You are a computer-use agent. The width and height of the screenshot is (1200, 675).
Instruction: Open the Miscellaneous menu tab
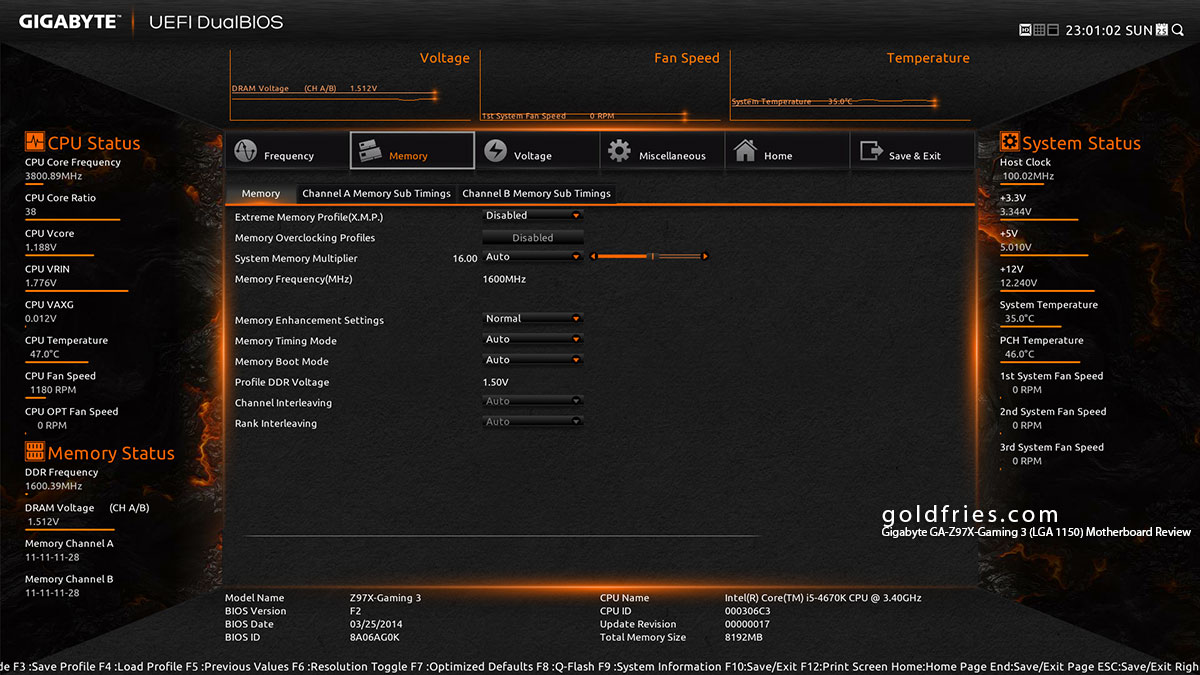(662, 151)
